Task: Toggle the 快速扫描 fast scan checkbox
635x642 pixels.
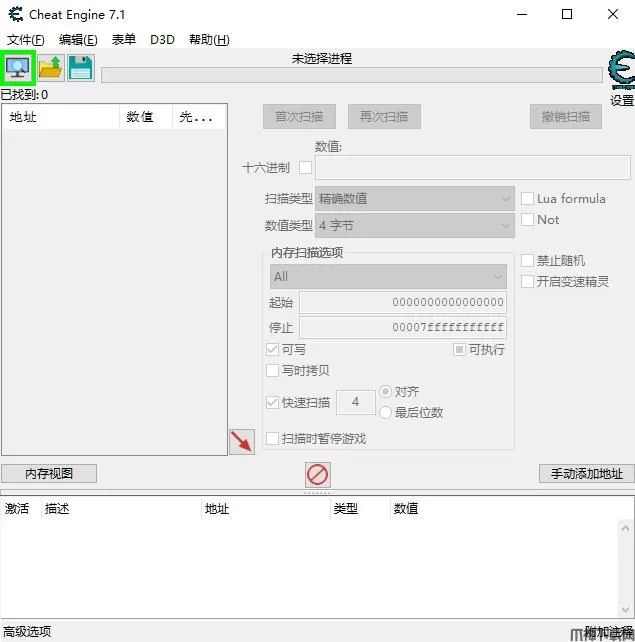Action: [272, 402]
